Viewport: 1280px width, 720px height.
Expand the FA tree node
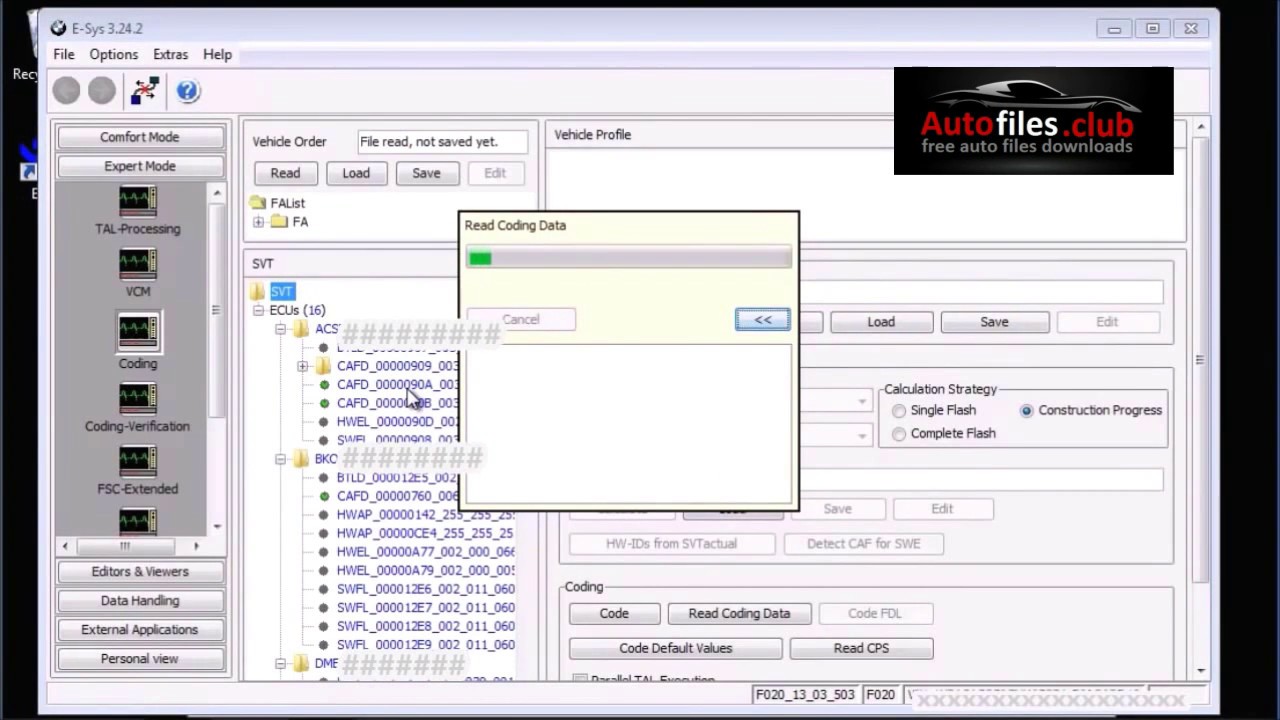(258, 222)
